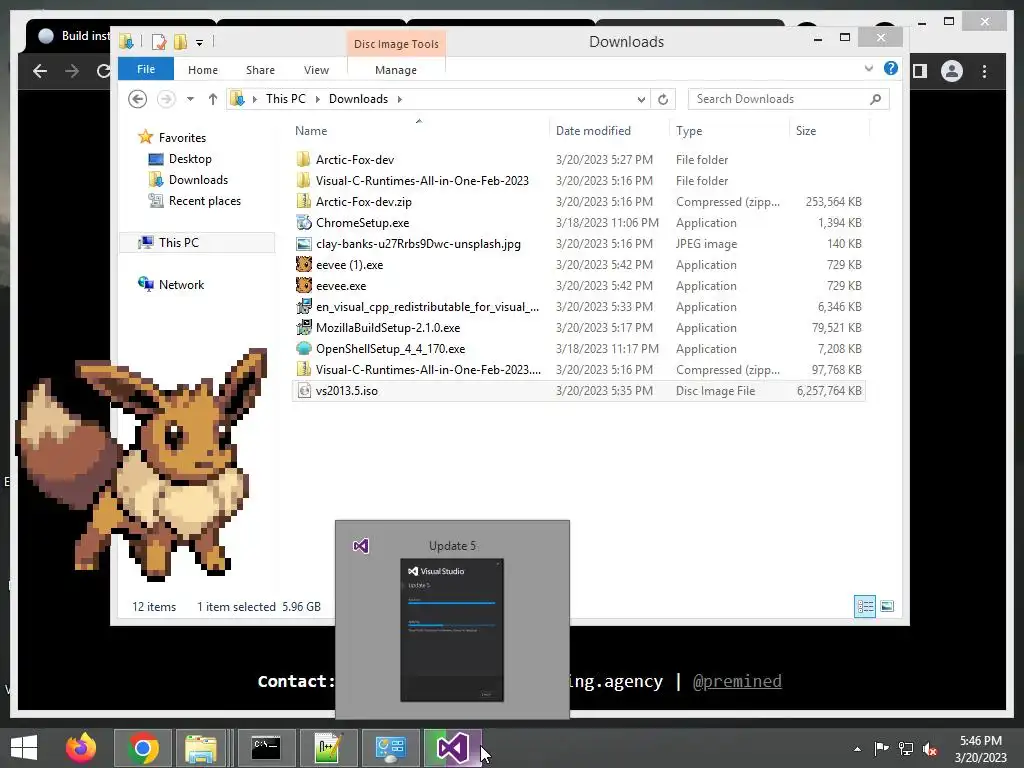Switch to details view layout icon

[865, 606]
